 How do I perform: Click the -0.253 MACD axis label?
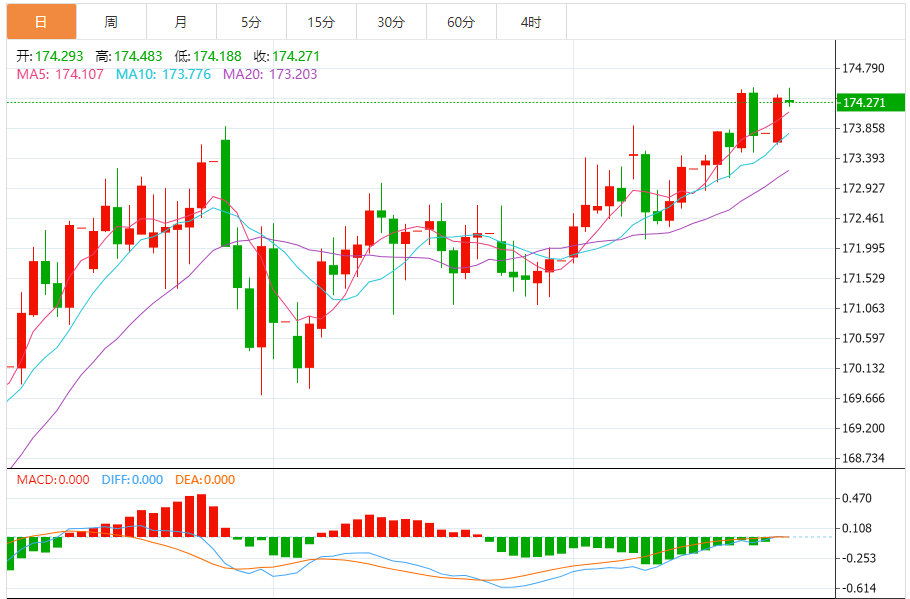pyautogui.click(x=857, y=558)
